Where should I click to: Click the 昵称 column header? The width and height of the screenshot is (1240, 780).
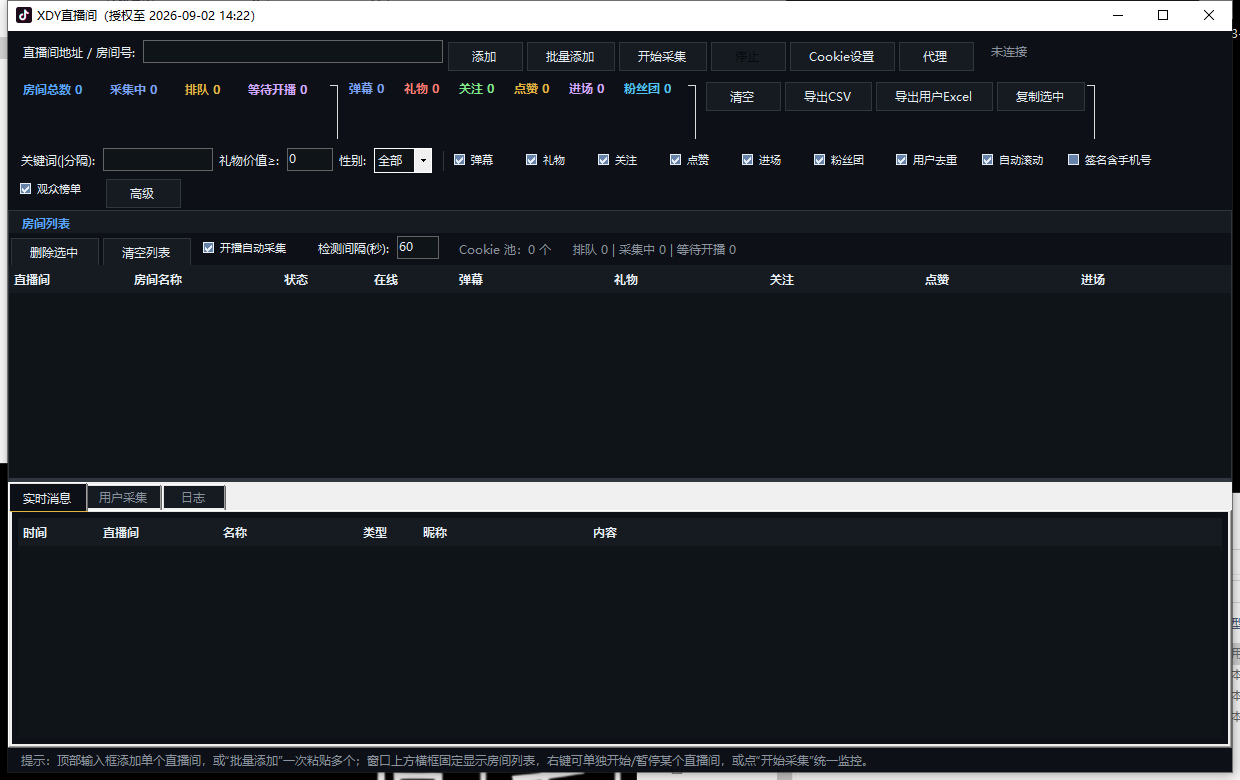(435, 533)
